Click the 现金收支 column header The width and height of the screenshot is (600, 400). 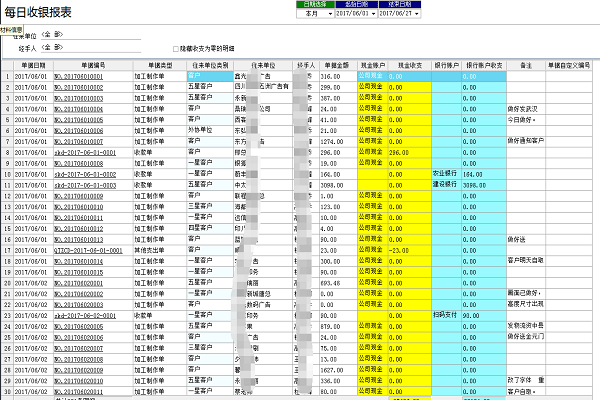(x=407, y=65)
